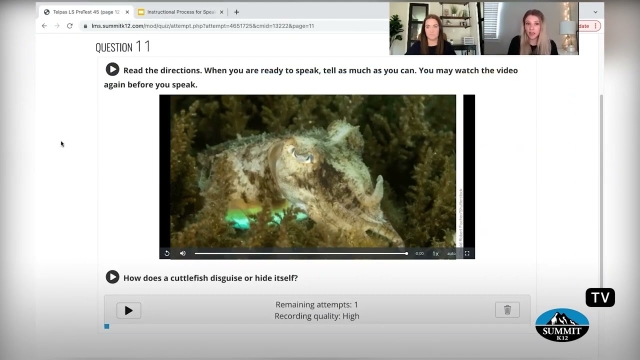Image resolution: width=640 pixels, height=360 pixels.
Task: Delete the recording with the trash icon
Action: (507, 310)
